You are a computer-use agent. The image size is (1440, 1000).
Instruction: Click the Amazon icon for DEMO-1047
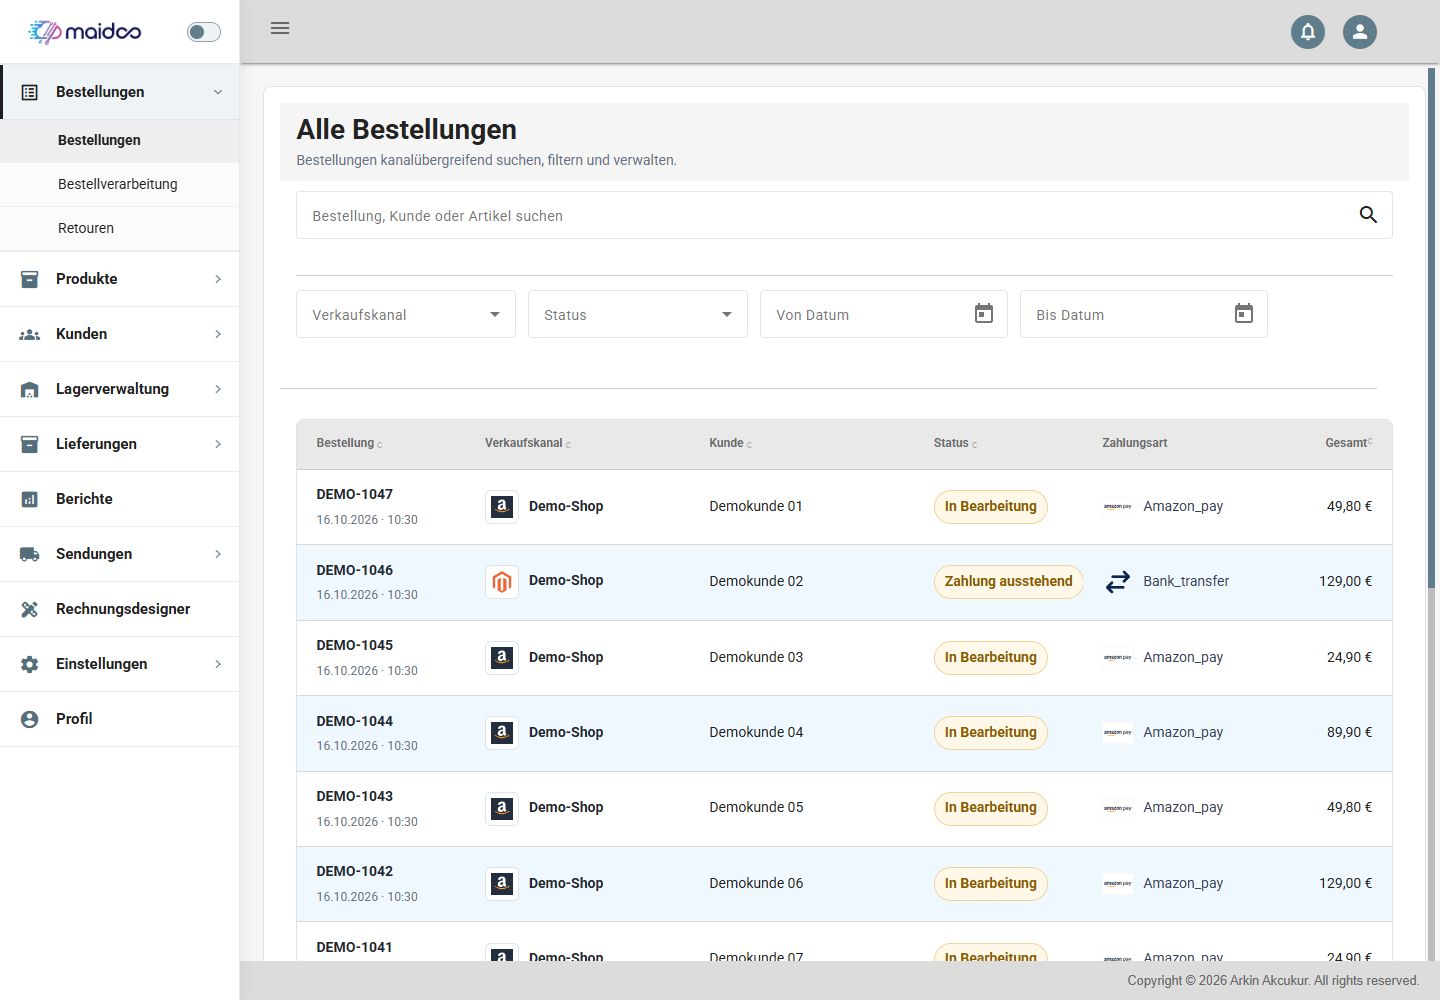[x=502, y=506]
